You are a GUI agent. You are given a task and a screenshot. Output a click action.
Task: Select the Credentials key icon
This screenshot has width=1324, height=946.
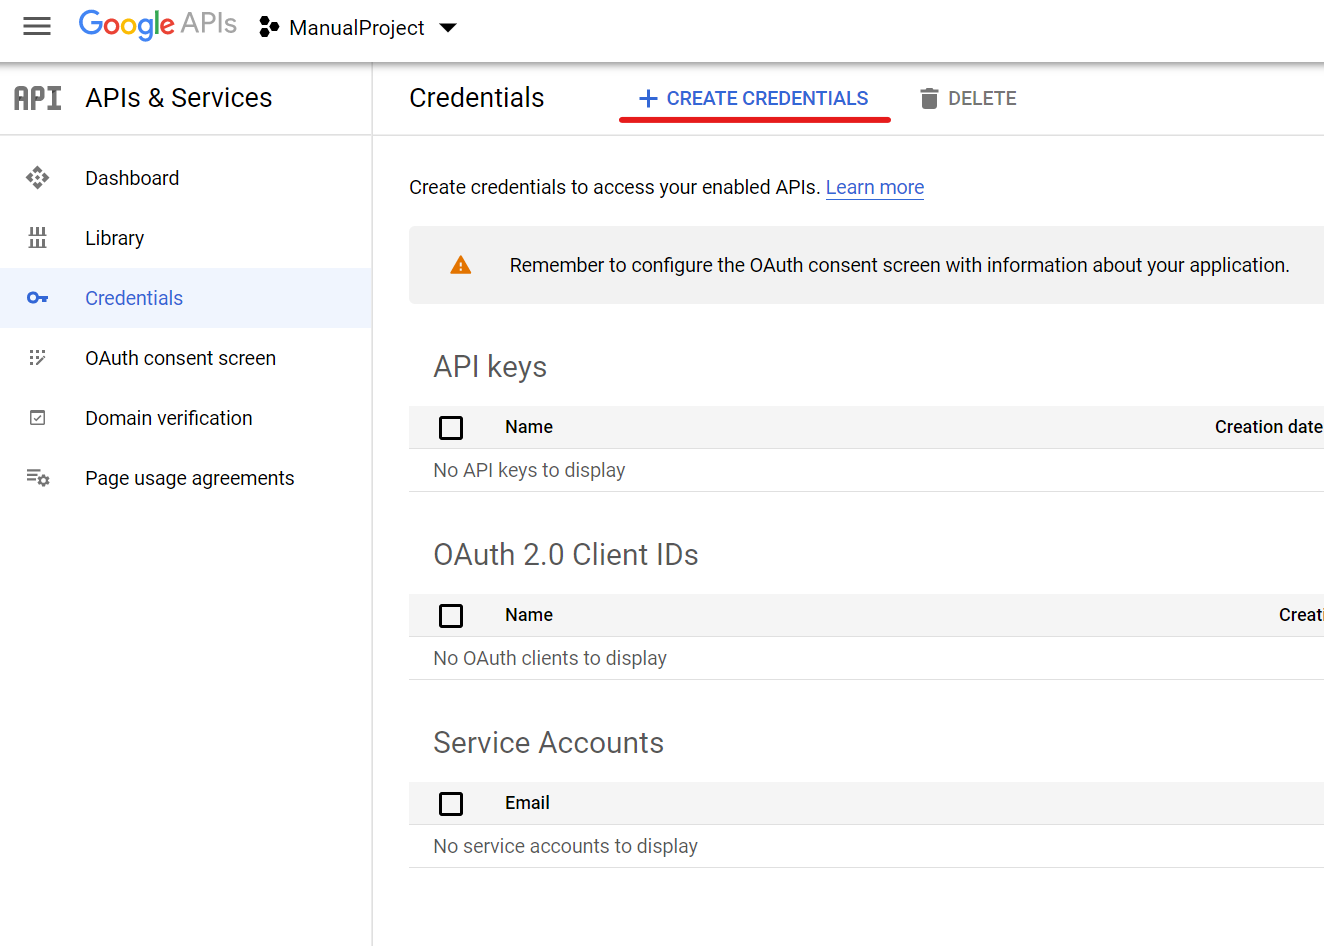(x=37, y=297)
